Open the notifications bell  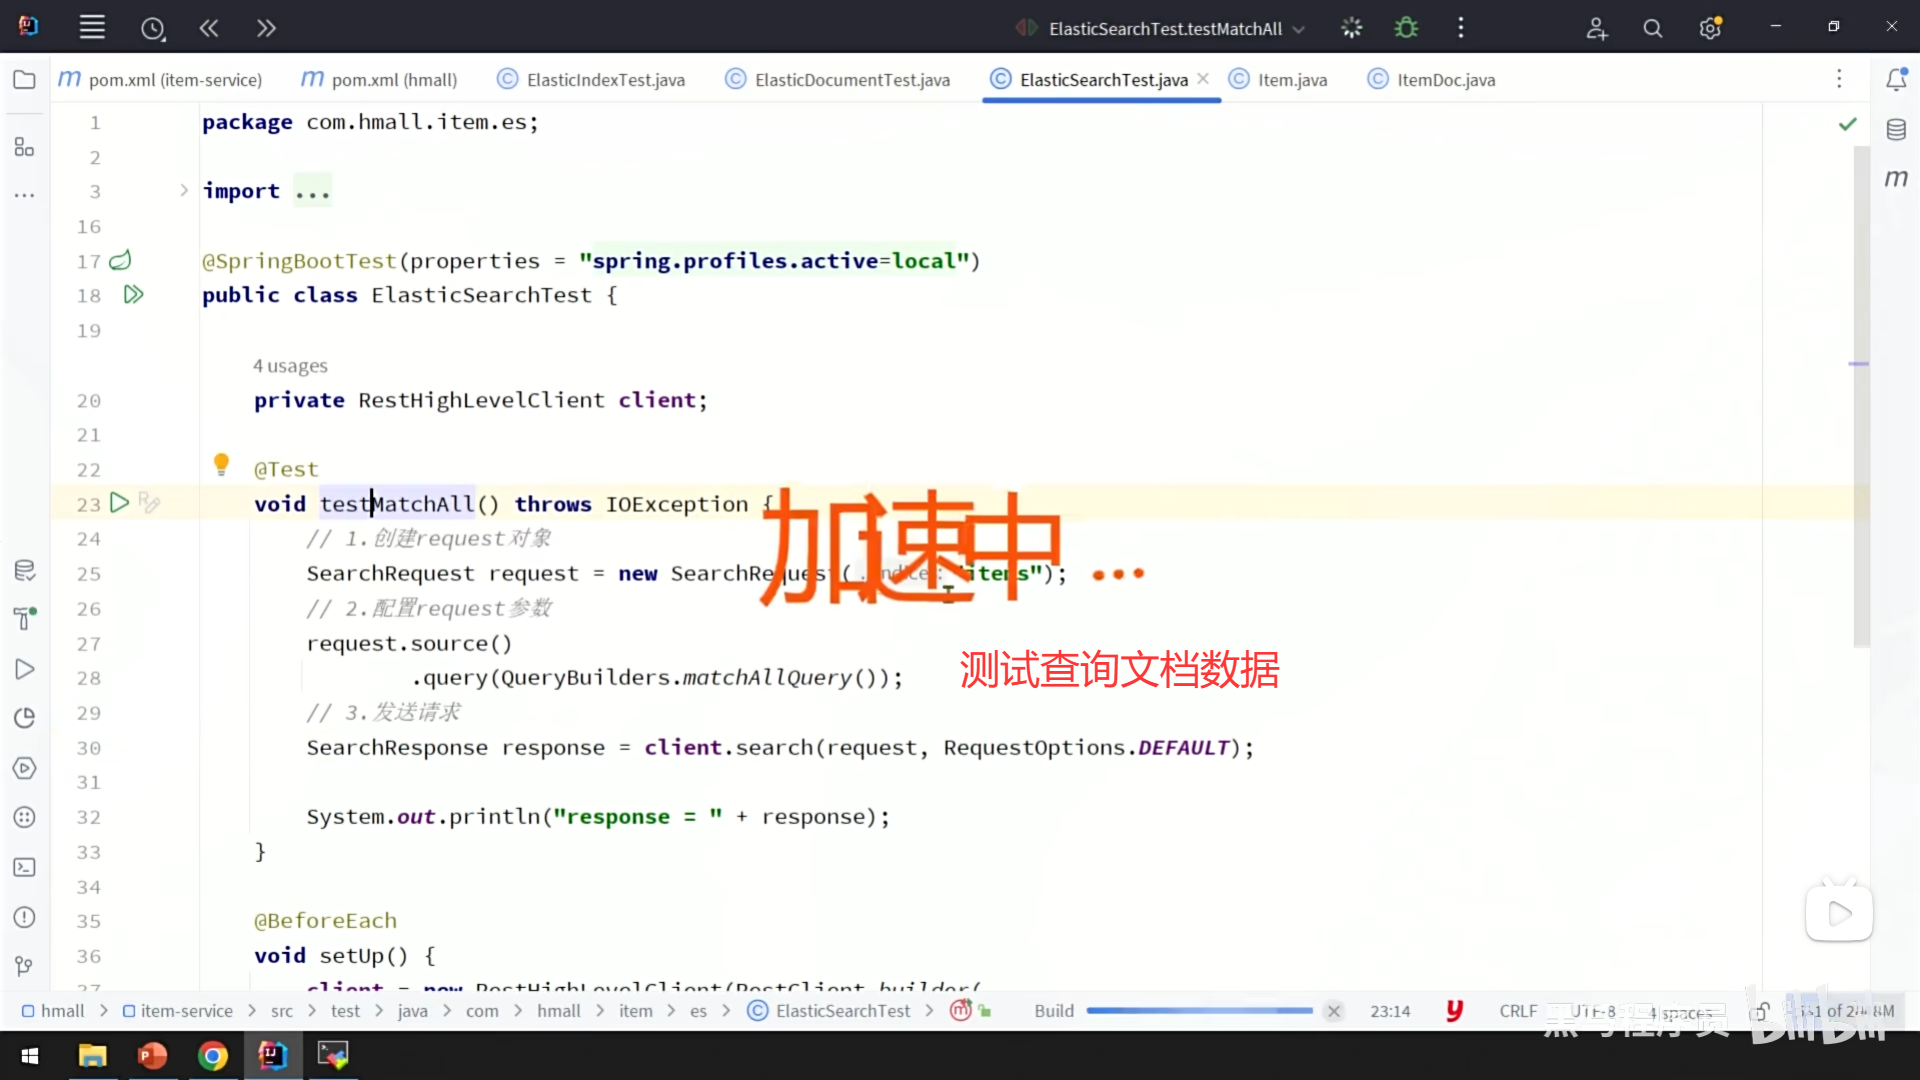1896,80
